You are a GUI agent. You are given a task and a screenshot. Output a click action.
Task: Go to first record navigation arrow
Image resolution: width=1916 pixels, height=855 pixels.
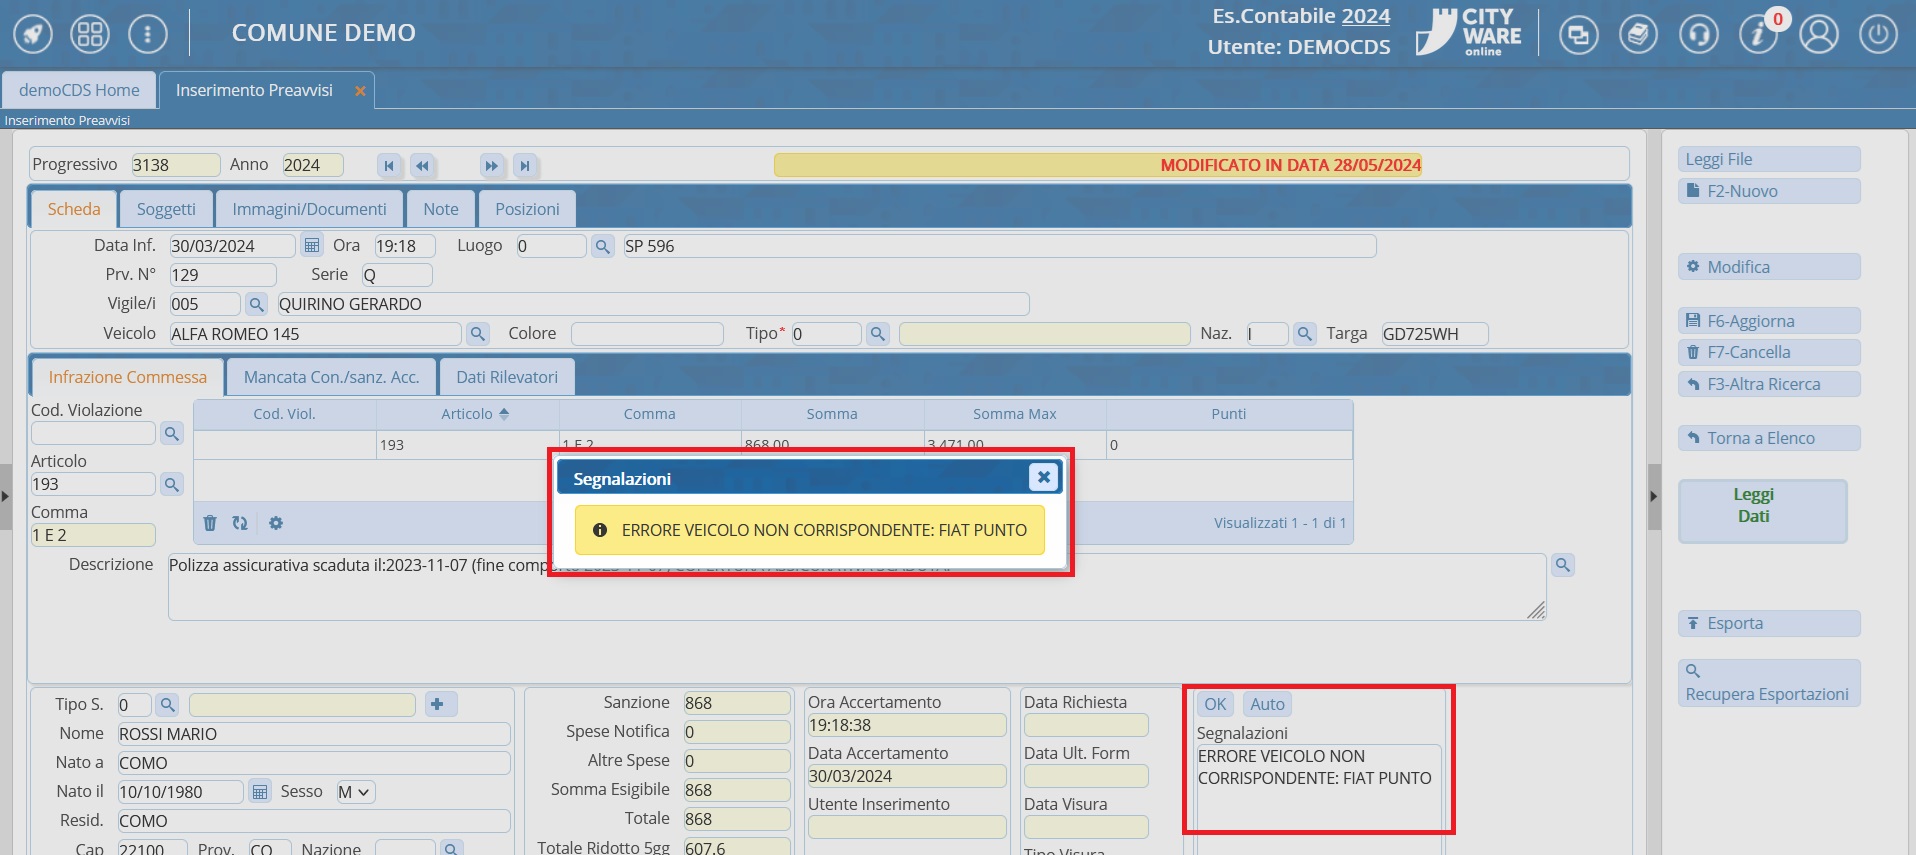(389, 166)
